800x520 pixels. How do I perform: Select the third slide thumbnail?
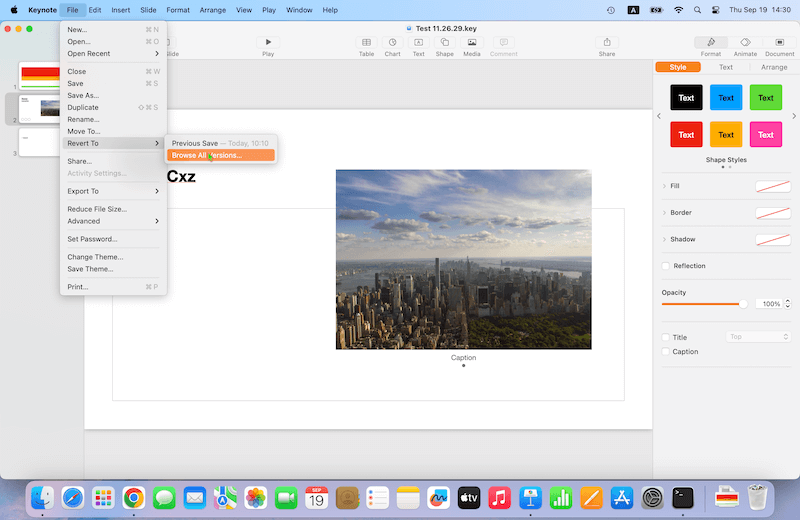(39, 142)
